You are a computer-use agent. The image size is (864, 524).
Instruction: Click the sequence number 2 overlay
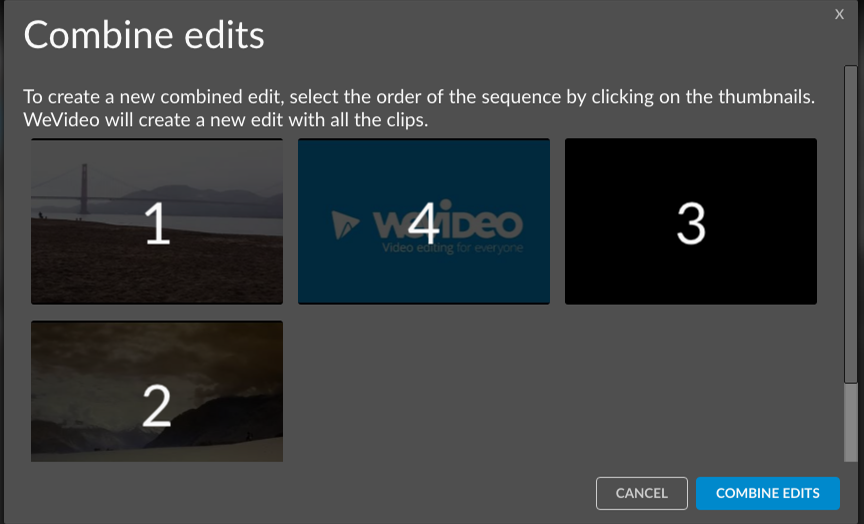(157, 405)
